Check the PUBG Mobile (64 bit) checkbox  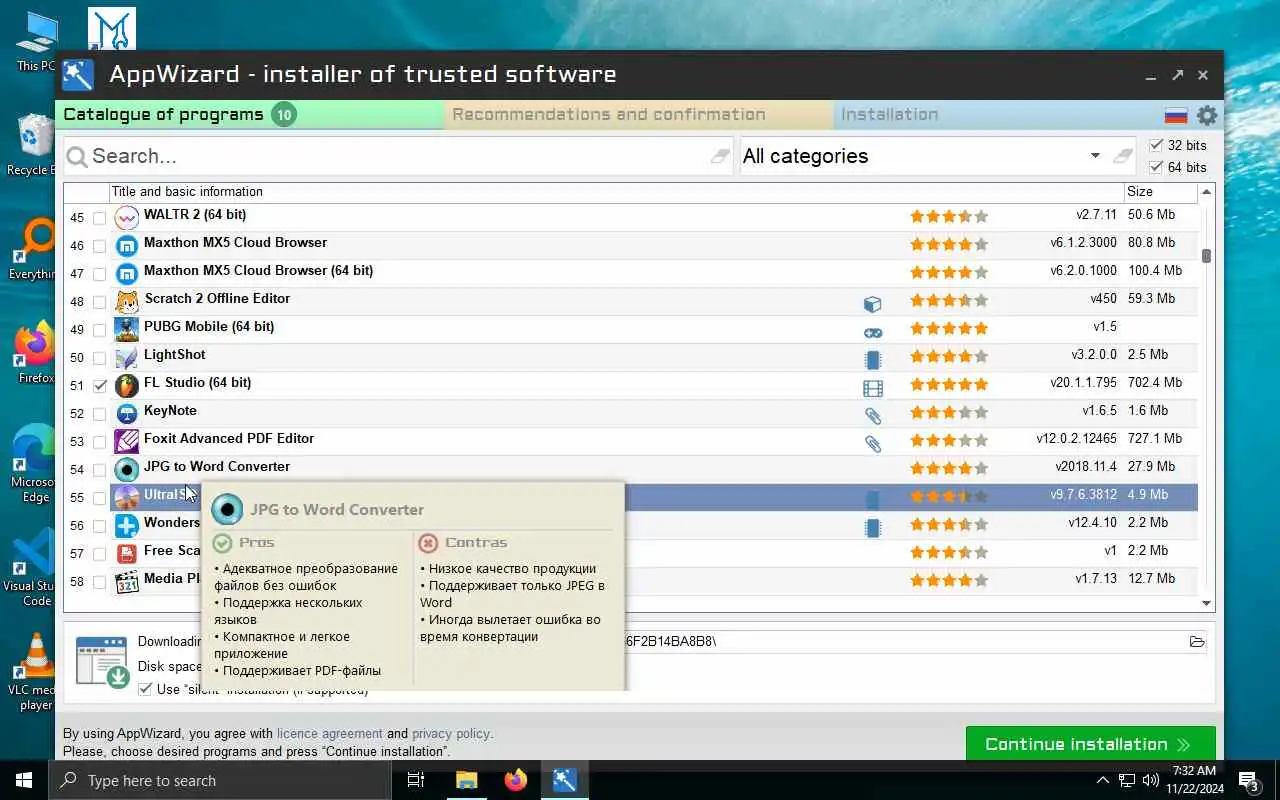click(100, 330)
